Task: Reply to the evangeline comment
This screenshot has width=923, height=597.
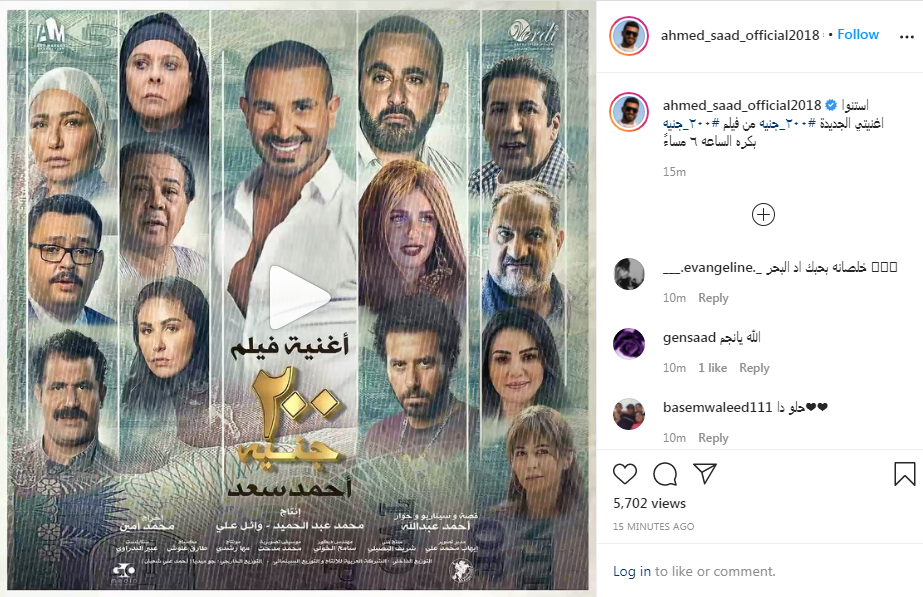Action: [x=713, y=298]
